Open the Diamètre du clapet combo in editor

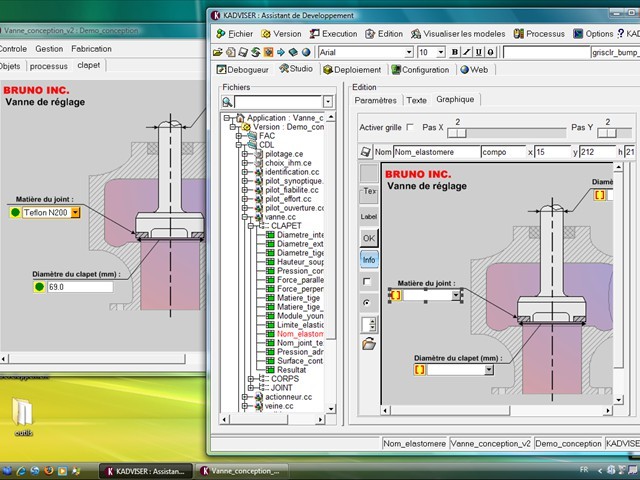(489, 370)
